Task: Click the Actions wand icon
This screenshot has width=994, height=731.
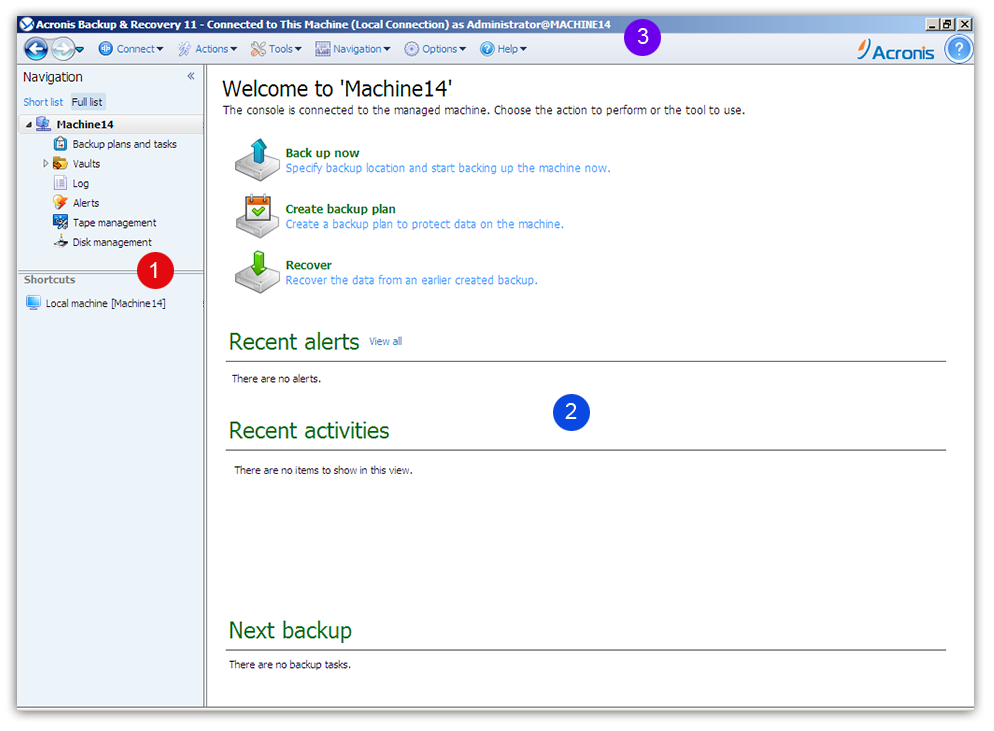Action: tap(184, 49)
